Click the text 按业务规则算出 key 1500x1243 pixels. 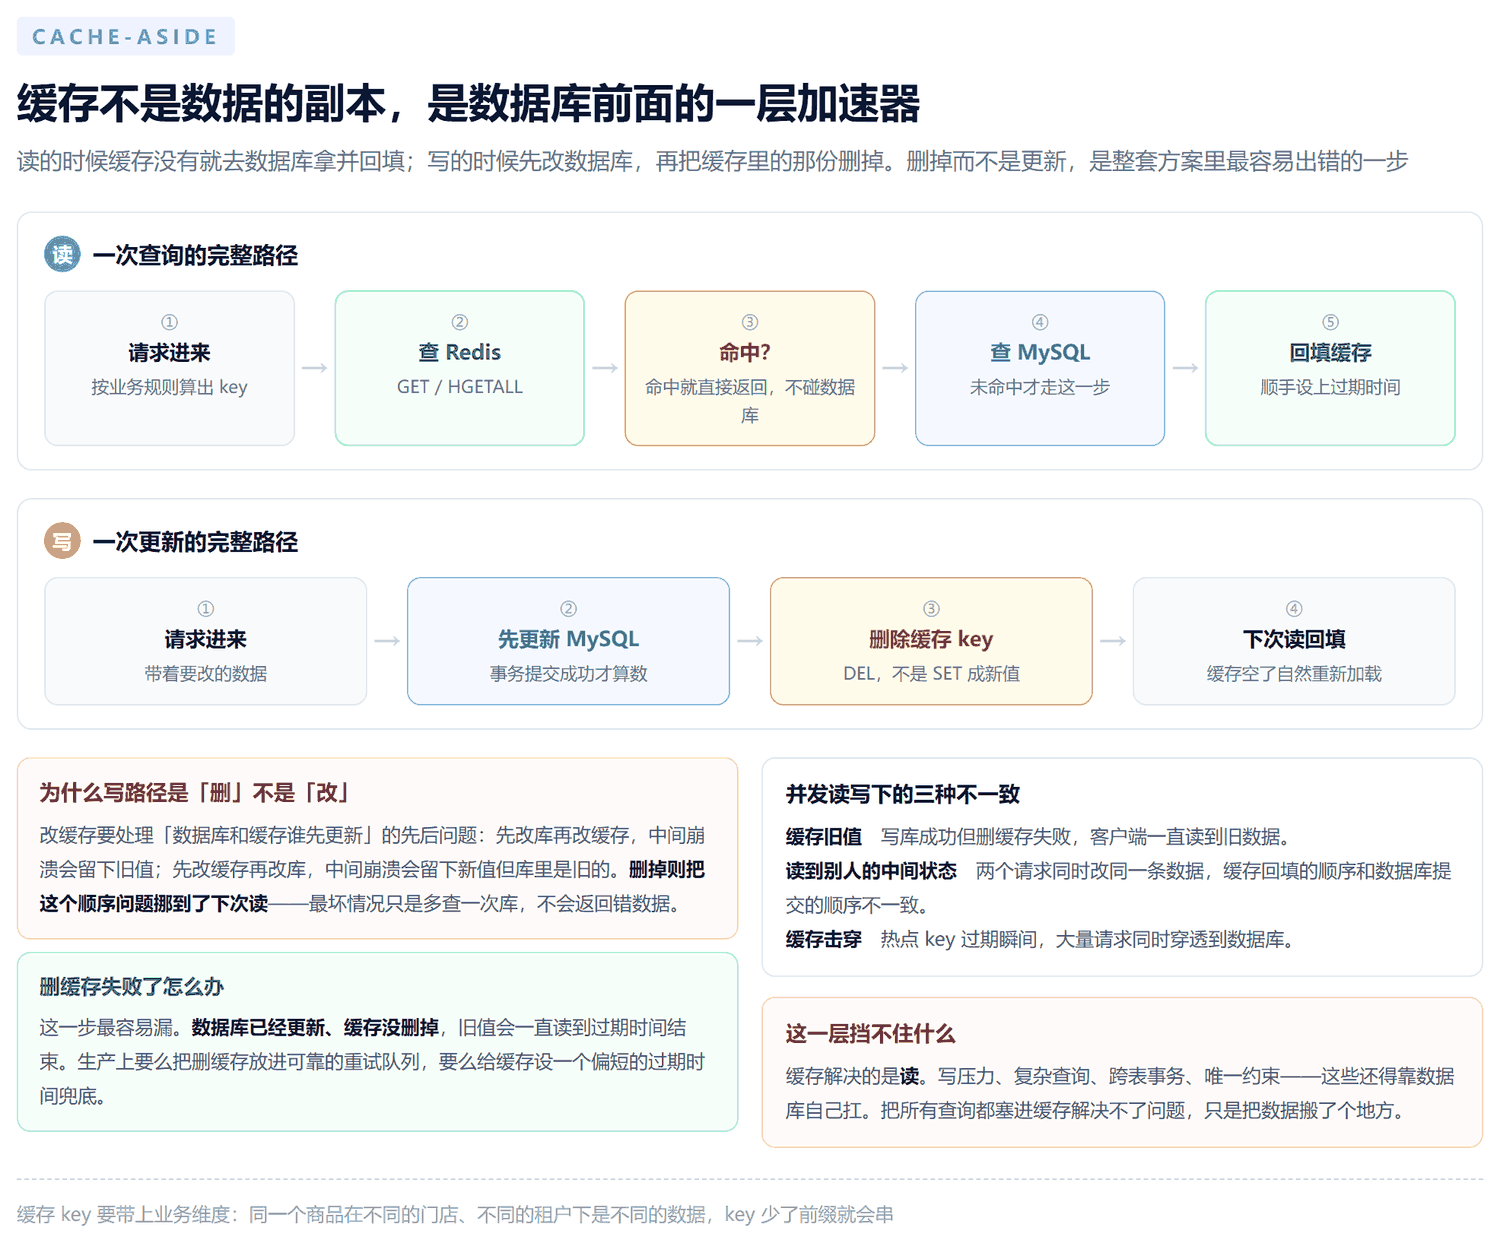(169, 387)
